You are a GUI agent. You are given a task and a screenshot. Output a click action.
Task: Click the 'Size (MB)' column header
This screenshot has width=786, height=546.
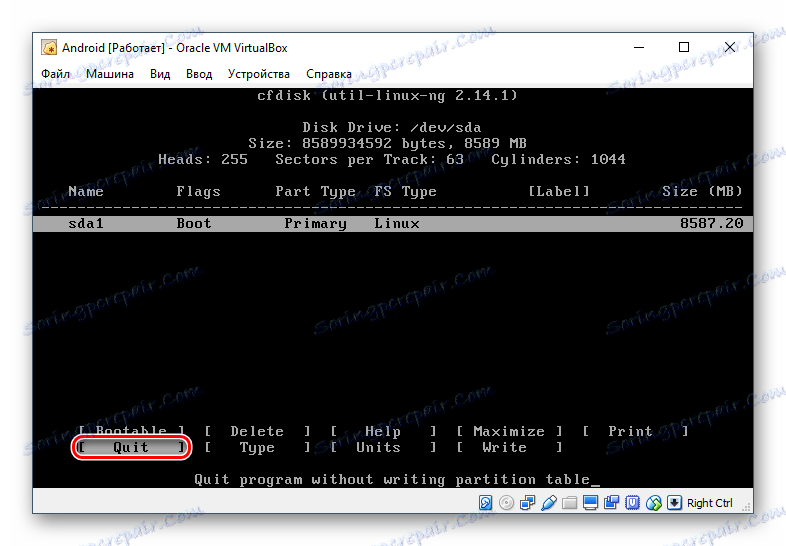702,192
